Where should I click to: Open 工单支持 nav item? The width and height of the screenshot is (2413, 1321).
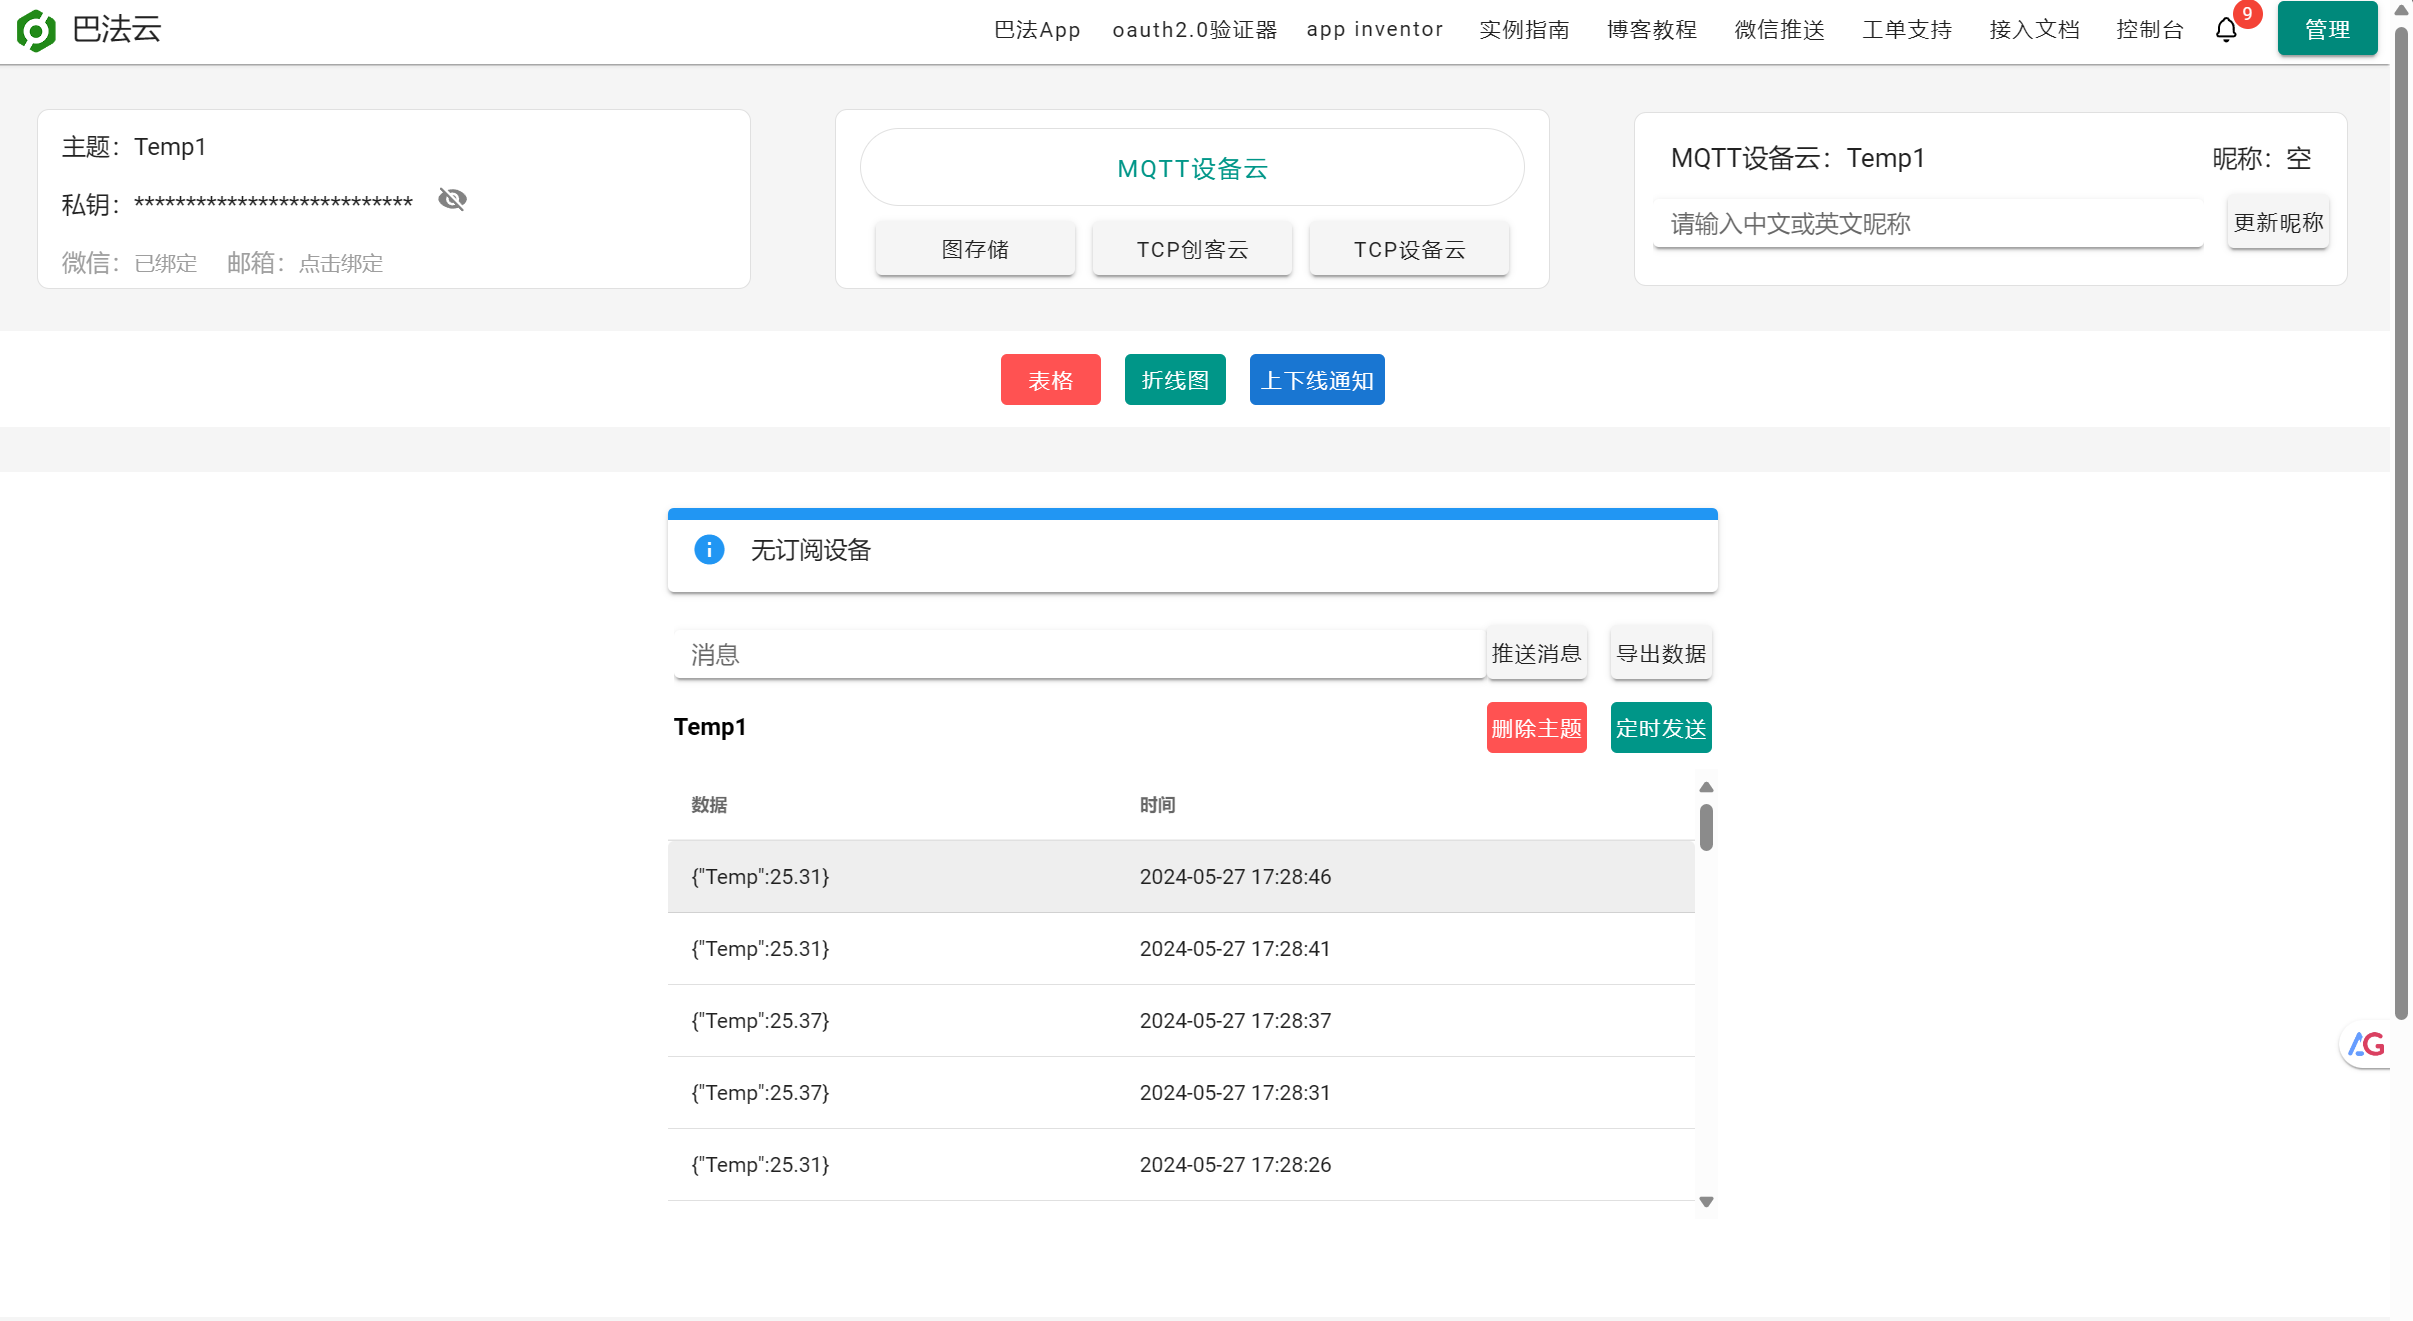[x=1907, y=30]
